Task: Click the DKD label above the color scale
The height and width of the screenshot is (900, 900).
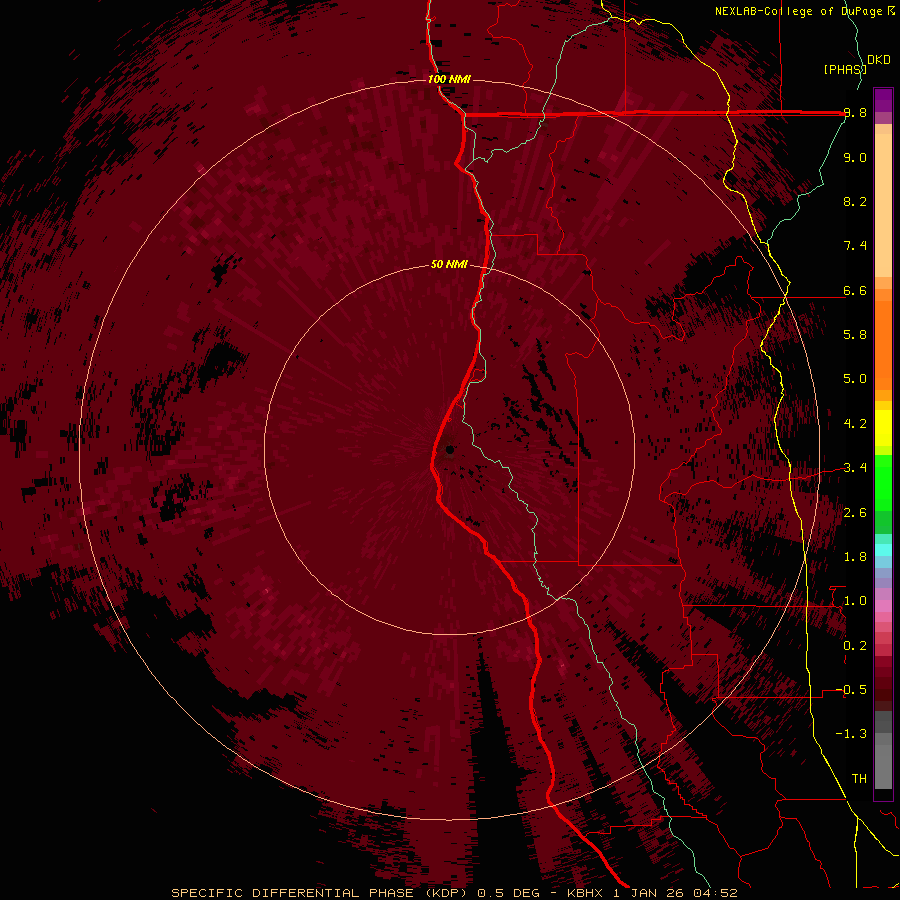Action: click(x=879, y=60)
